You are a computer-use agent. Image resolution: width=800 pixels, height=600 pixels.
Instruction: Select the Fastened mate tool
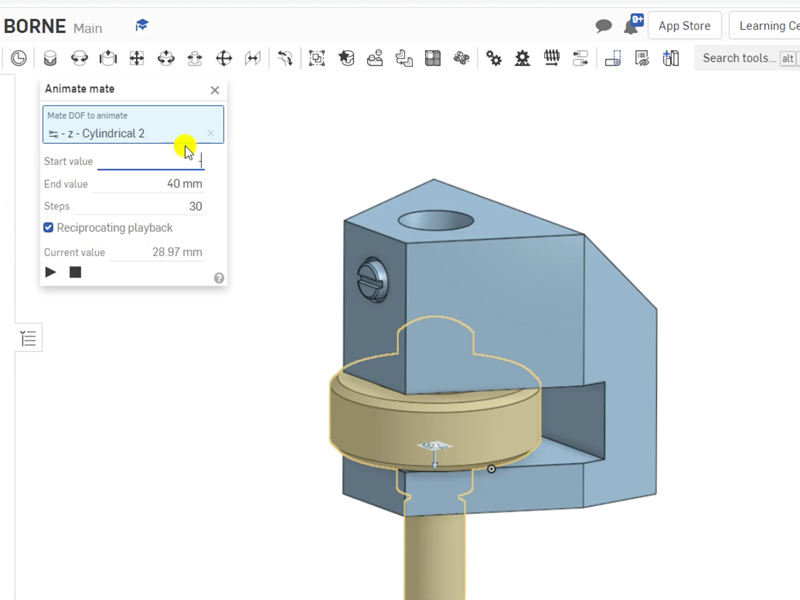(50, 59)
